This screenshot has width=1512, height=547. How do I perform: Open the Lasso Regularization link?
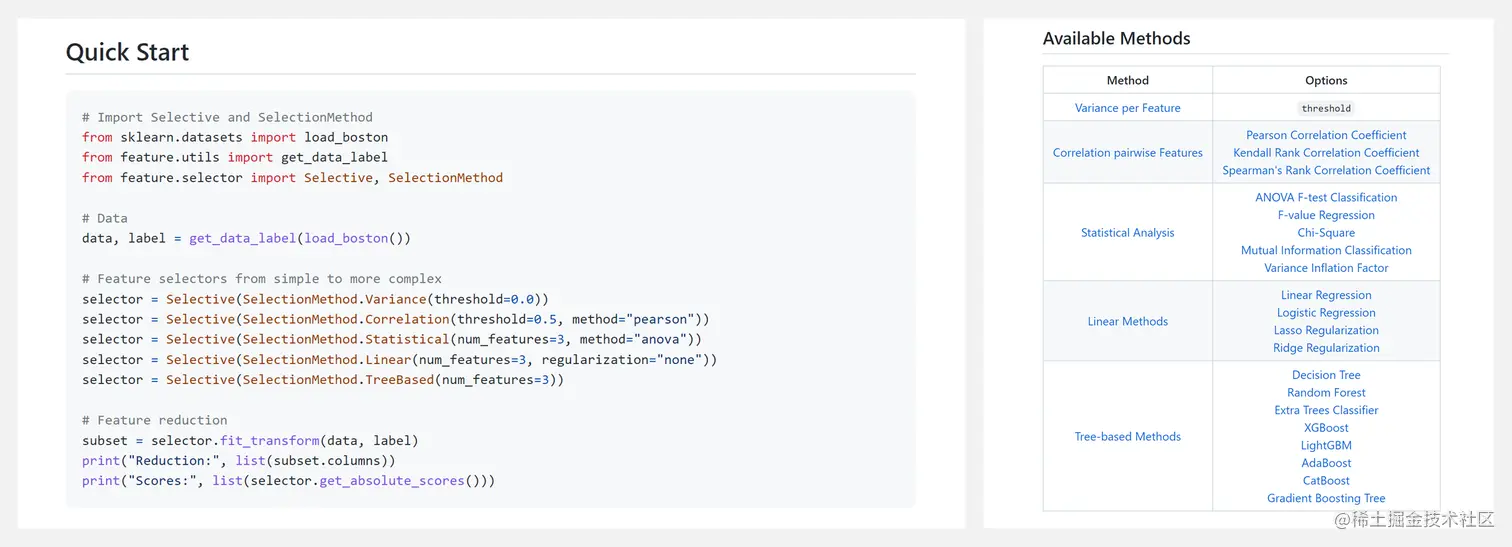[1326, 330]
